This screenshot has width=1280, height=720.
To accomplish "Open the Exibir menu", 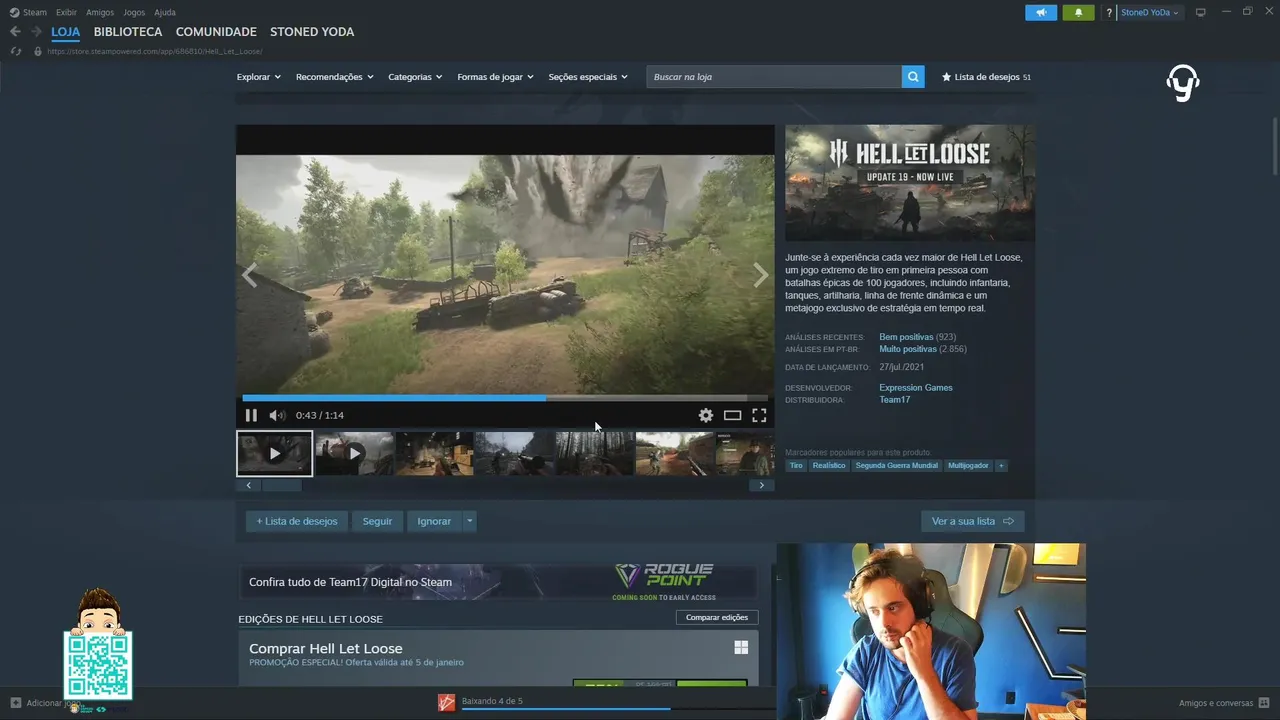I will [66, 12].
